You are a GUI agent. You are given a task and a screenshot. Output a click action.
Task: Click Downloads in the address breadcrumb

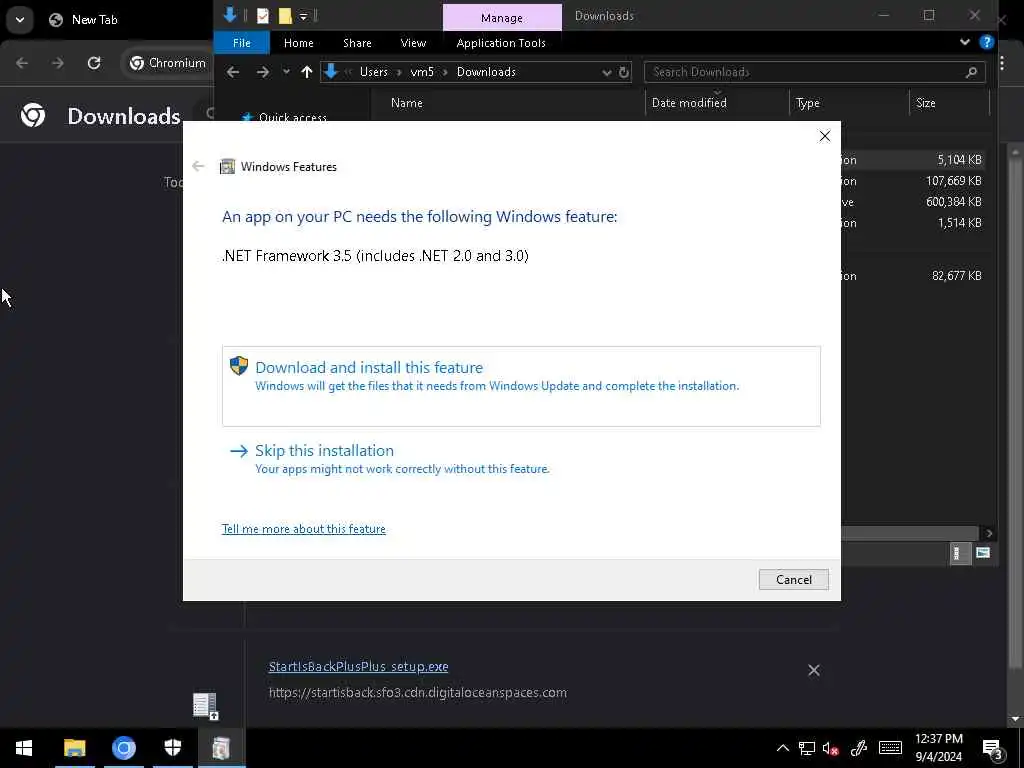coord(486,72)
